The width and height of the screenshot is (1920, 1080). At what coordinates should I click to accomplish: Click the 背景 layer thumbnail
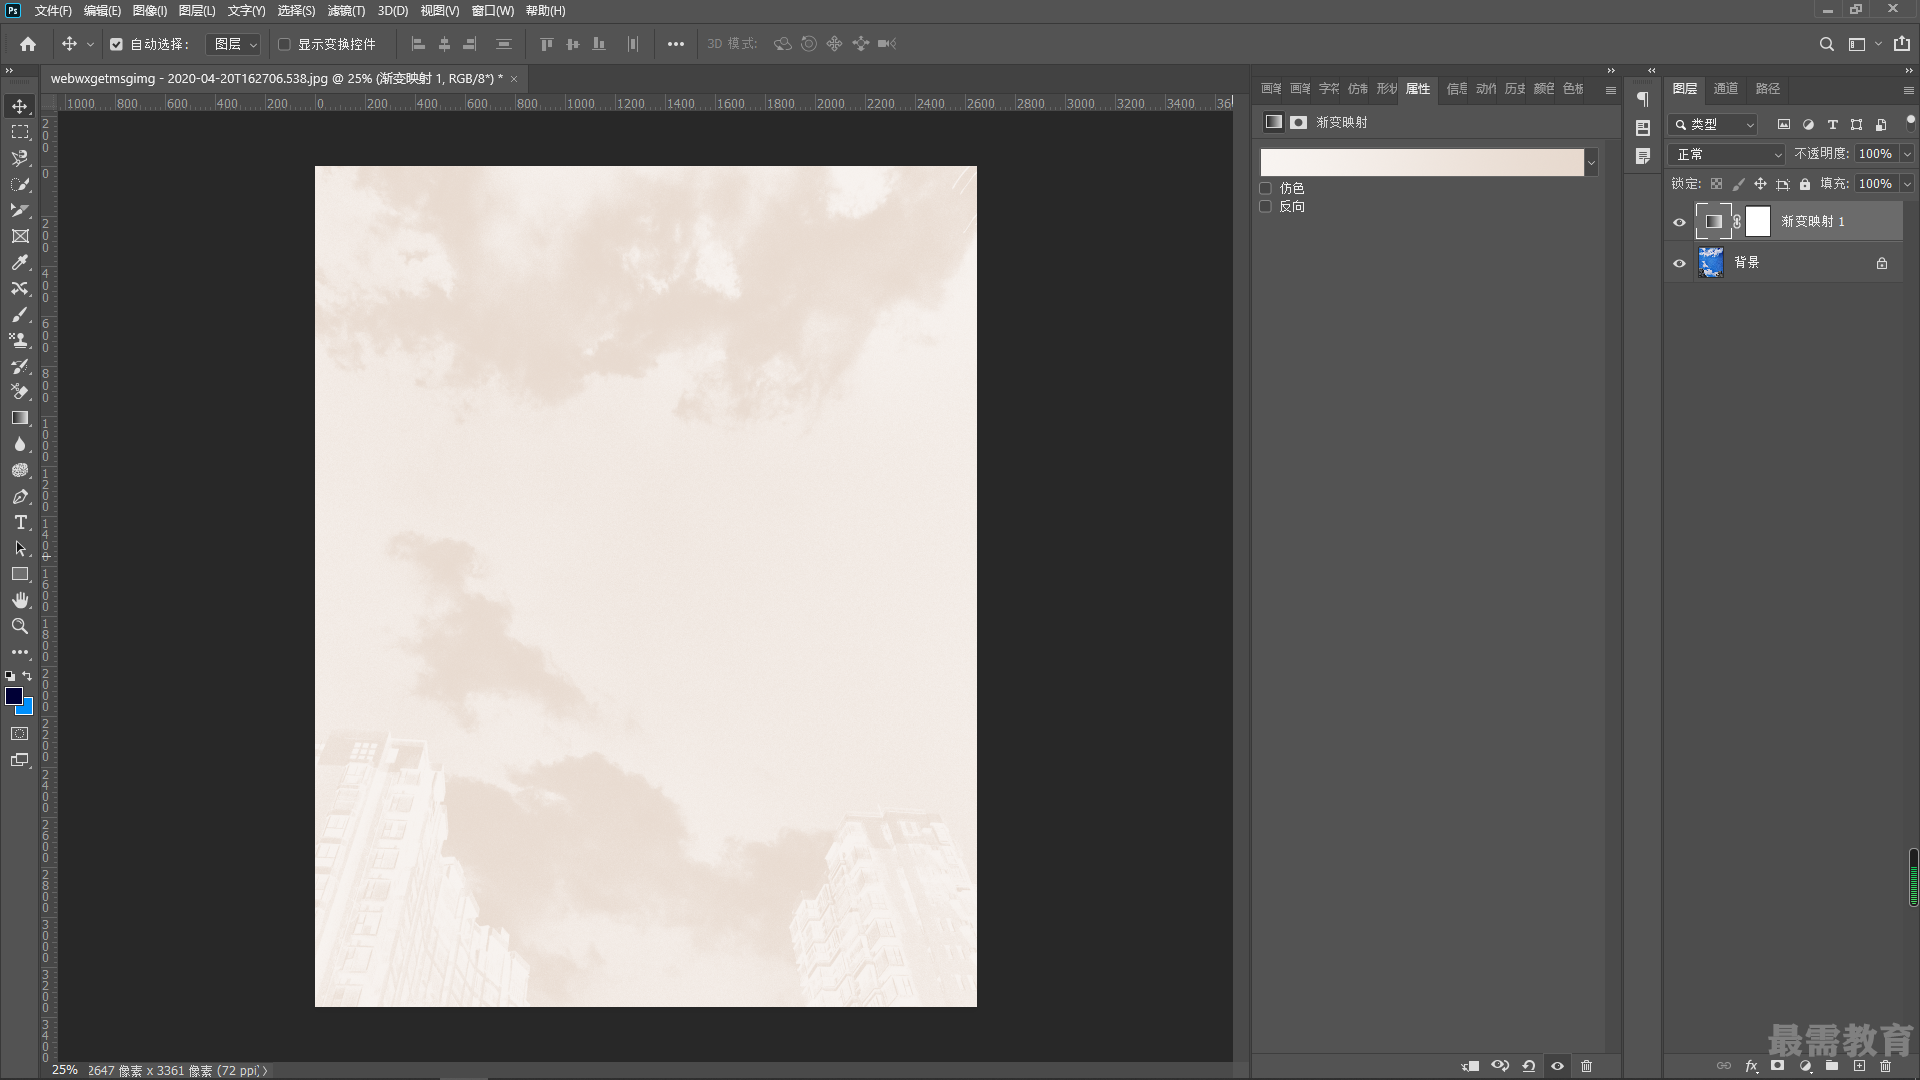(1711, 263)
